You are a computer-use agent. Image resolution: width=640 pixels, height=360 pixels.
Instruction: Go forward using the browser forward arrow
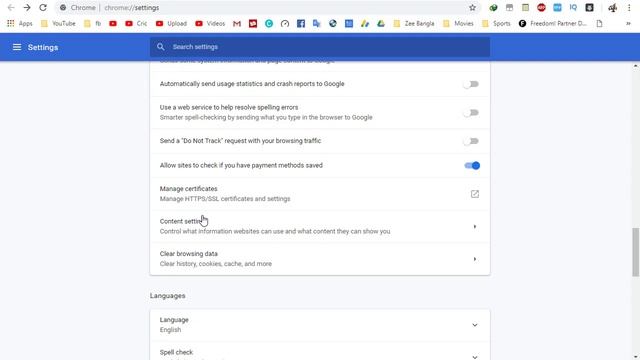pyautogui.click(x=27, y=8)
